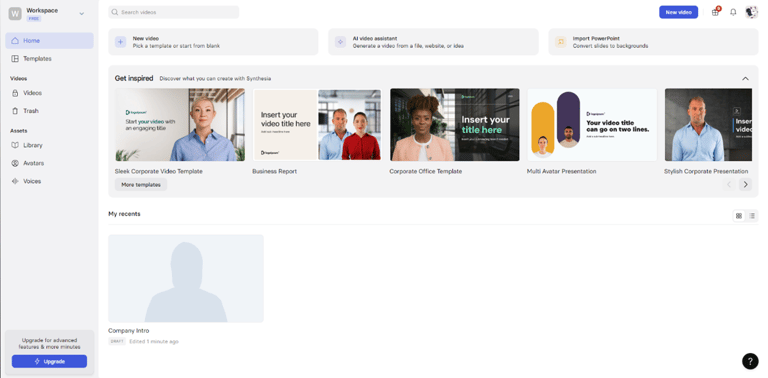Click the Sleek Corporate Video Template label
The image size is (768, 378).
pyautogui.click(x=159, y=171)
